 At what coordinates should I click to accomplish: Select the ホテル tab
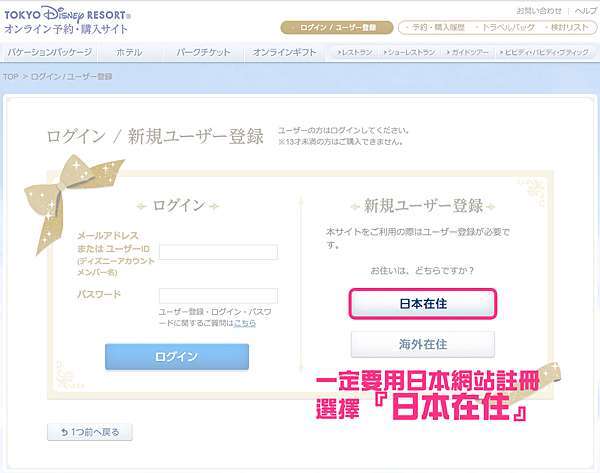point(129,52)
